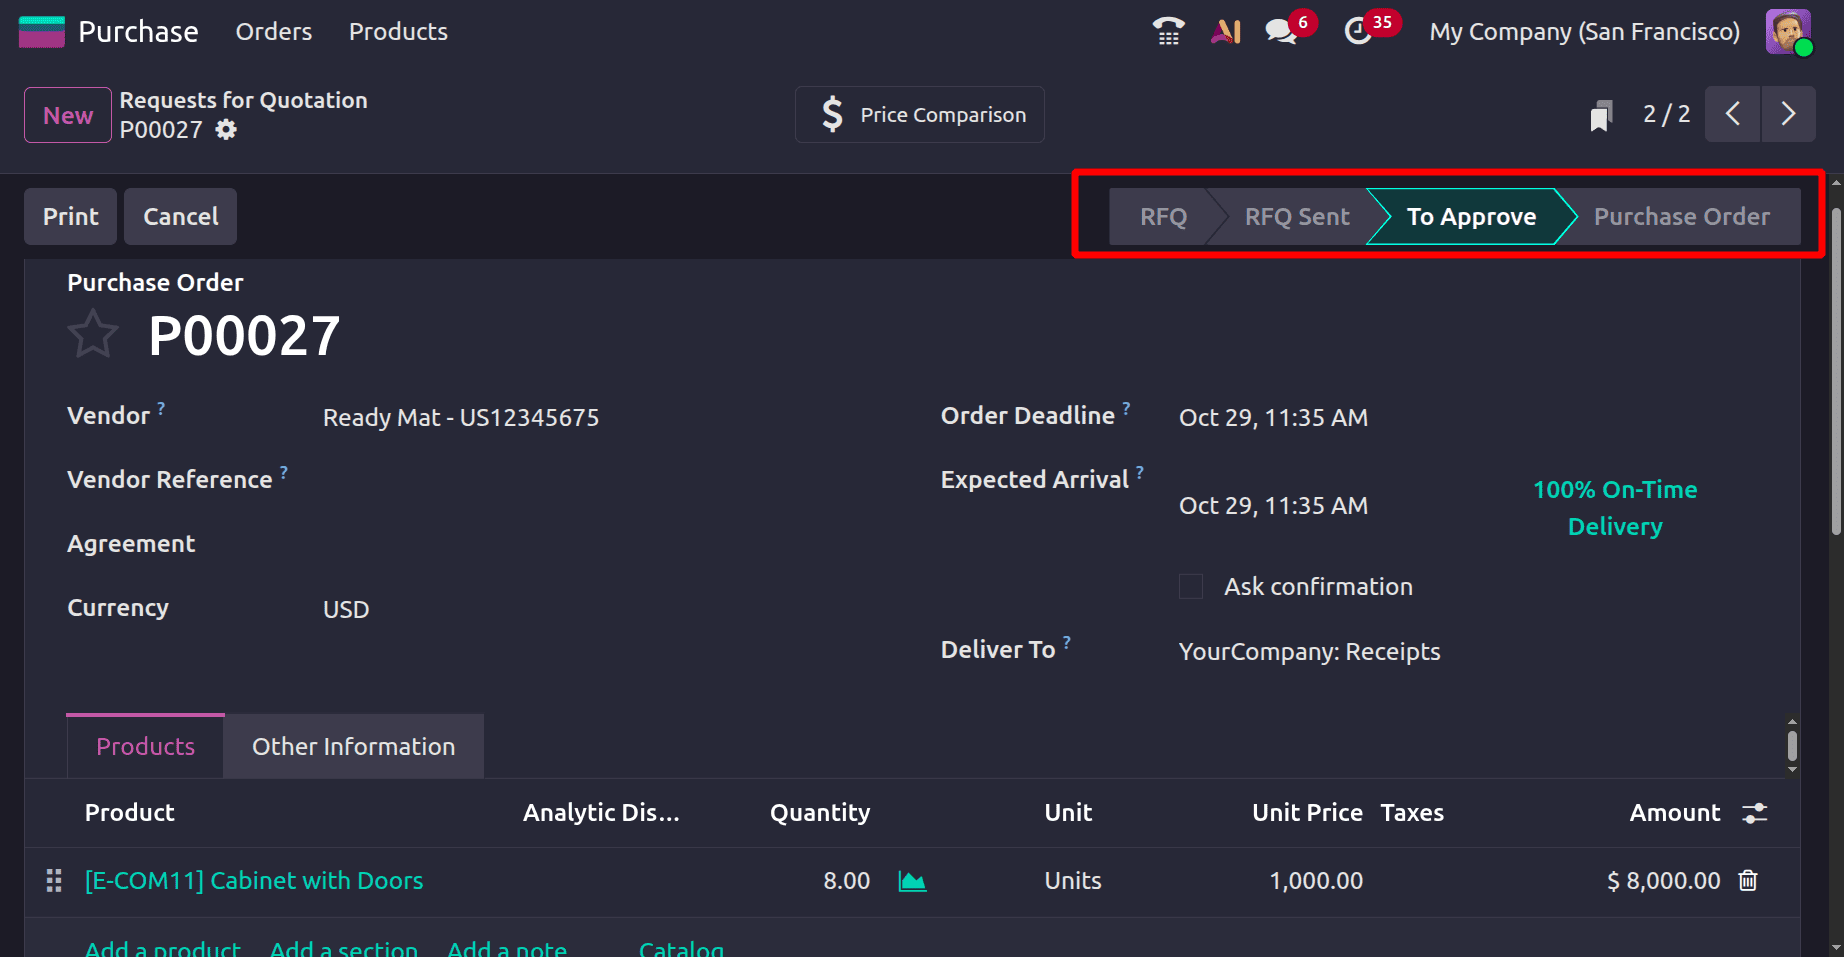Open the Activities clock showing 35
This screenshot has width=1844, height=957.
click(x=1359, y=31)
